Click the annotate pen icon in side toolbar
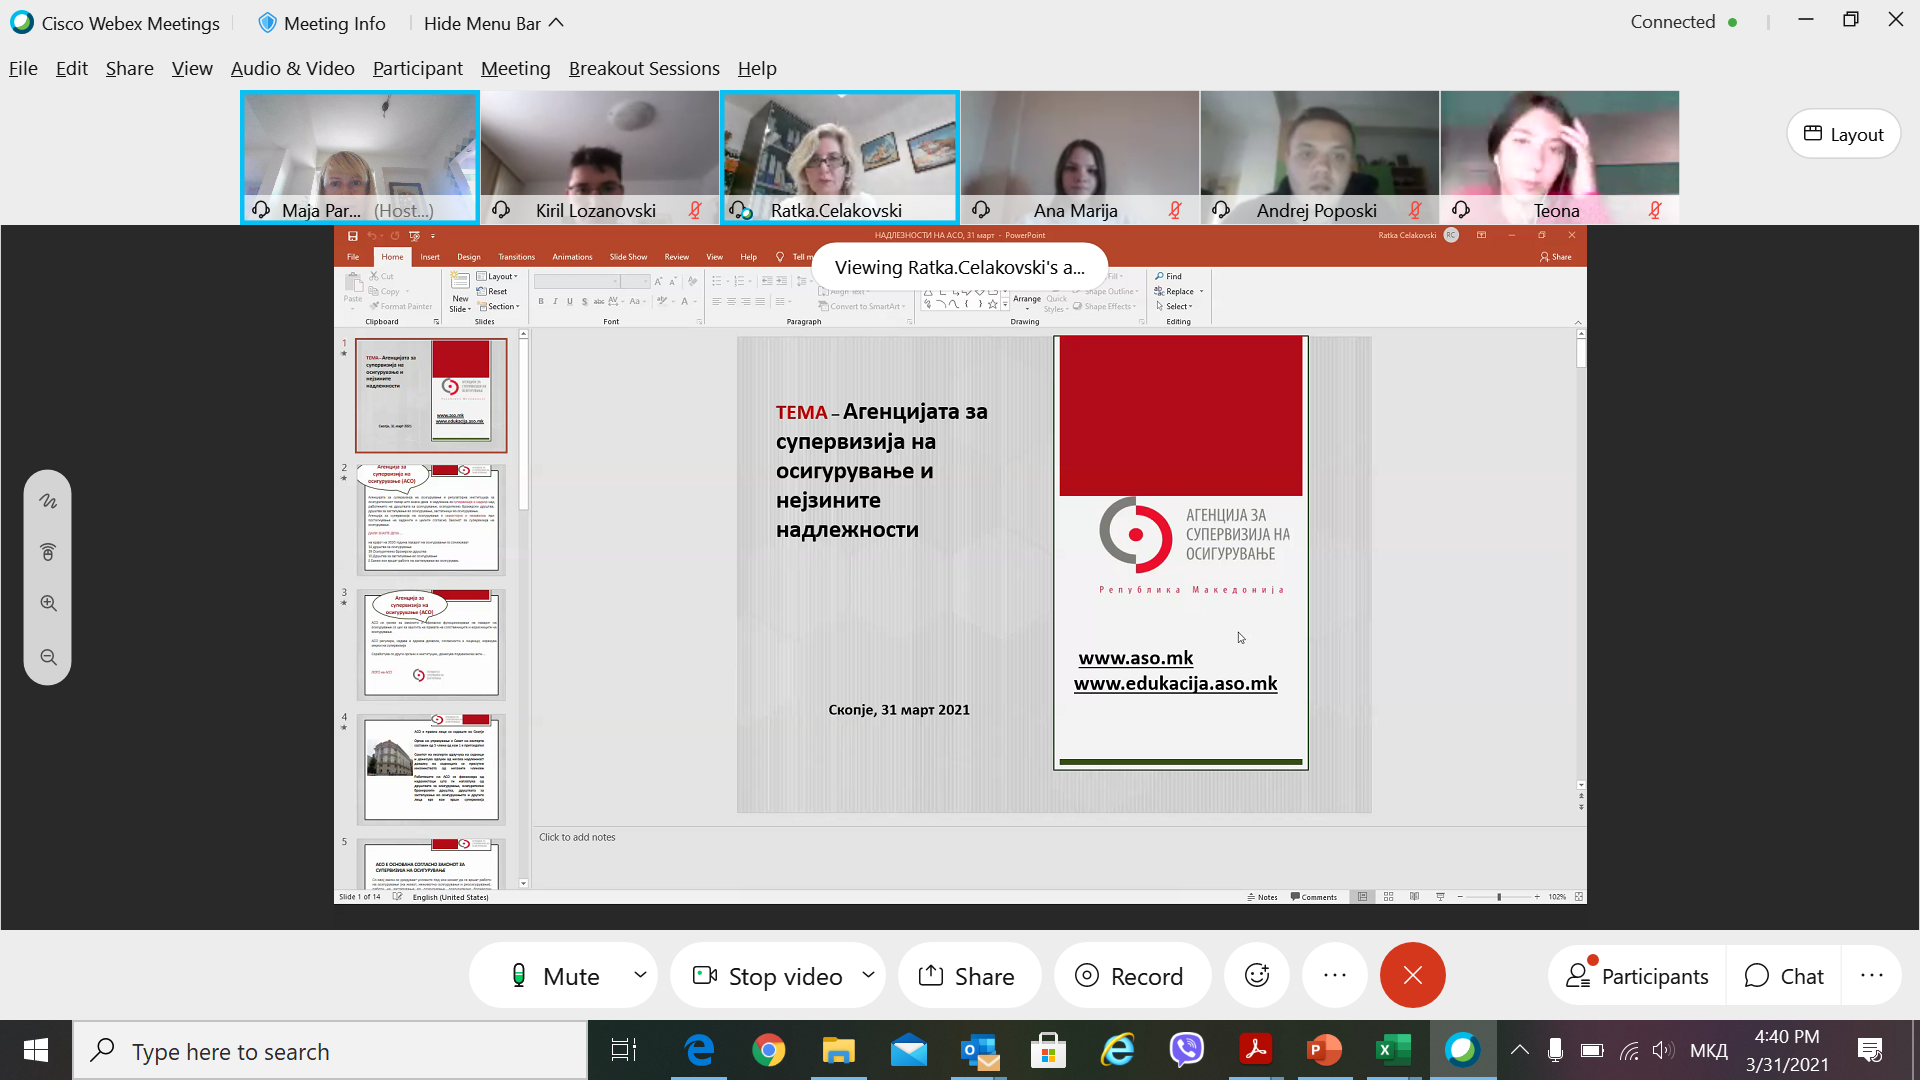This screenshot has height=1080, width=1920. (x=48, y=501)
